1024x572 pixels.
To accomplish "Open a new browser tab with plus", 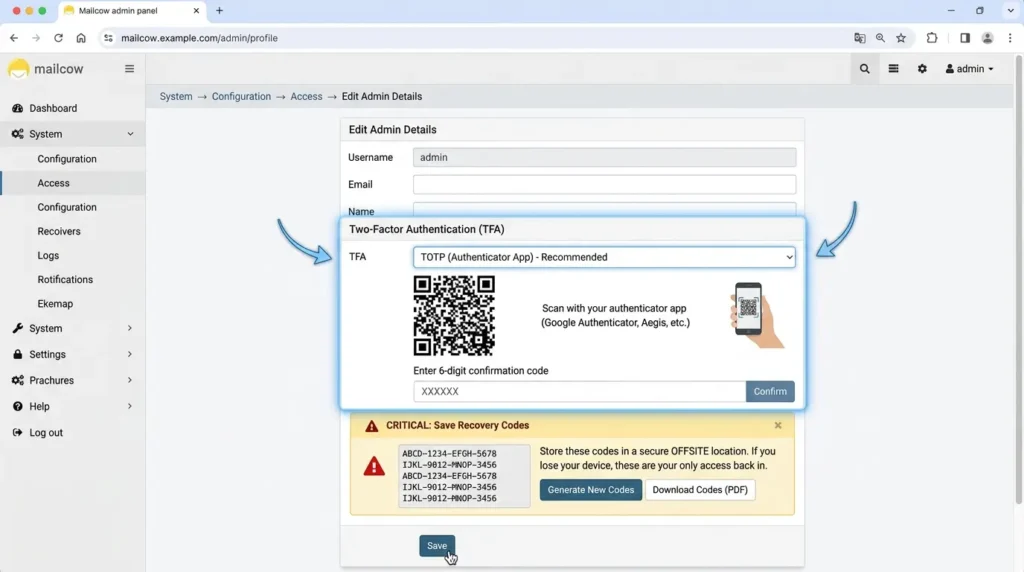I will pos(219,10).
